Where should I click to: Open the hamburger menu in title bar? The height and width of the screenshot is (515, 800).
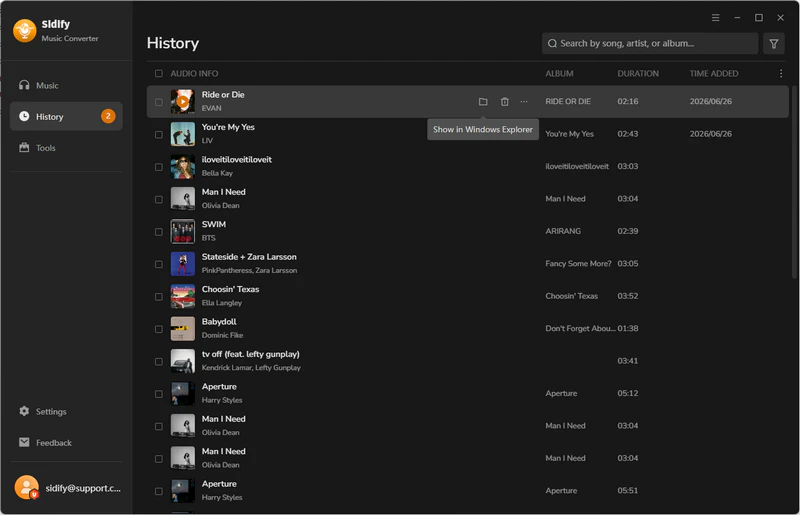(x=716, y=18)
